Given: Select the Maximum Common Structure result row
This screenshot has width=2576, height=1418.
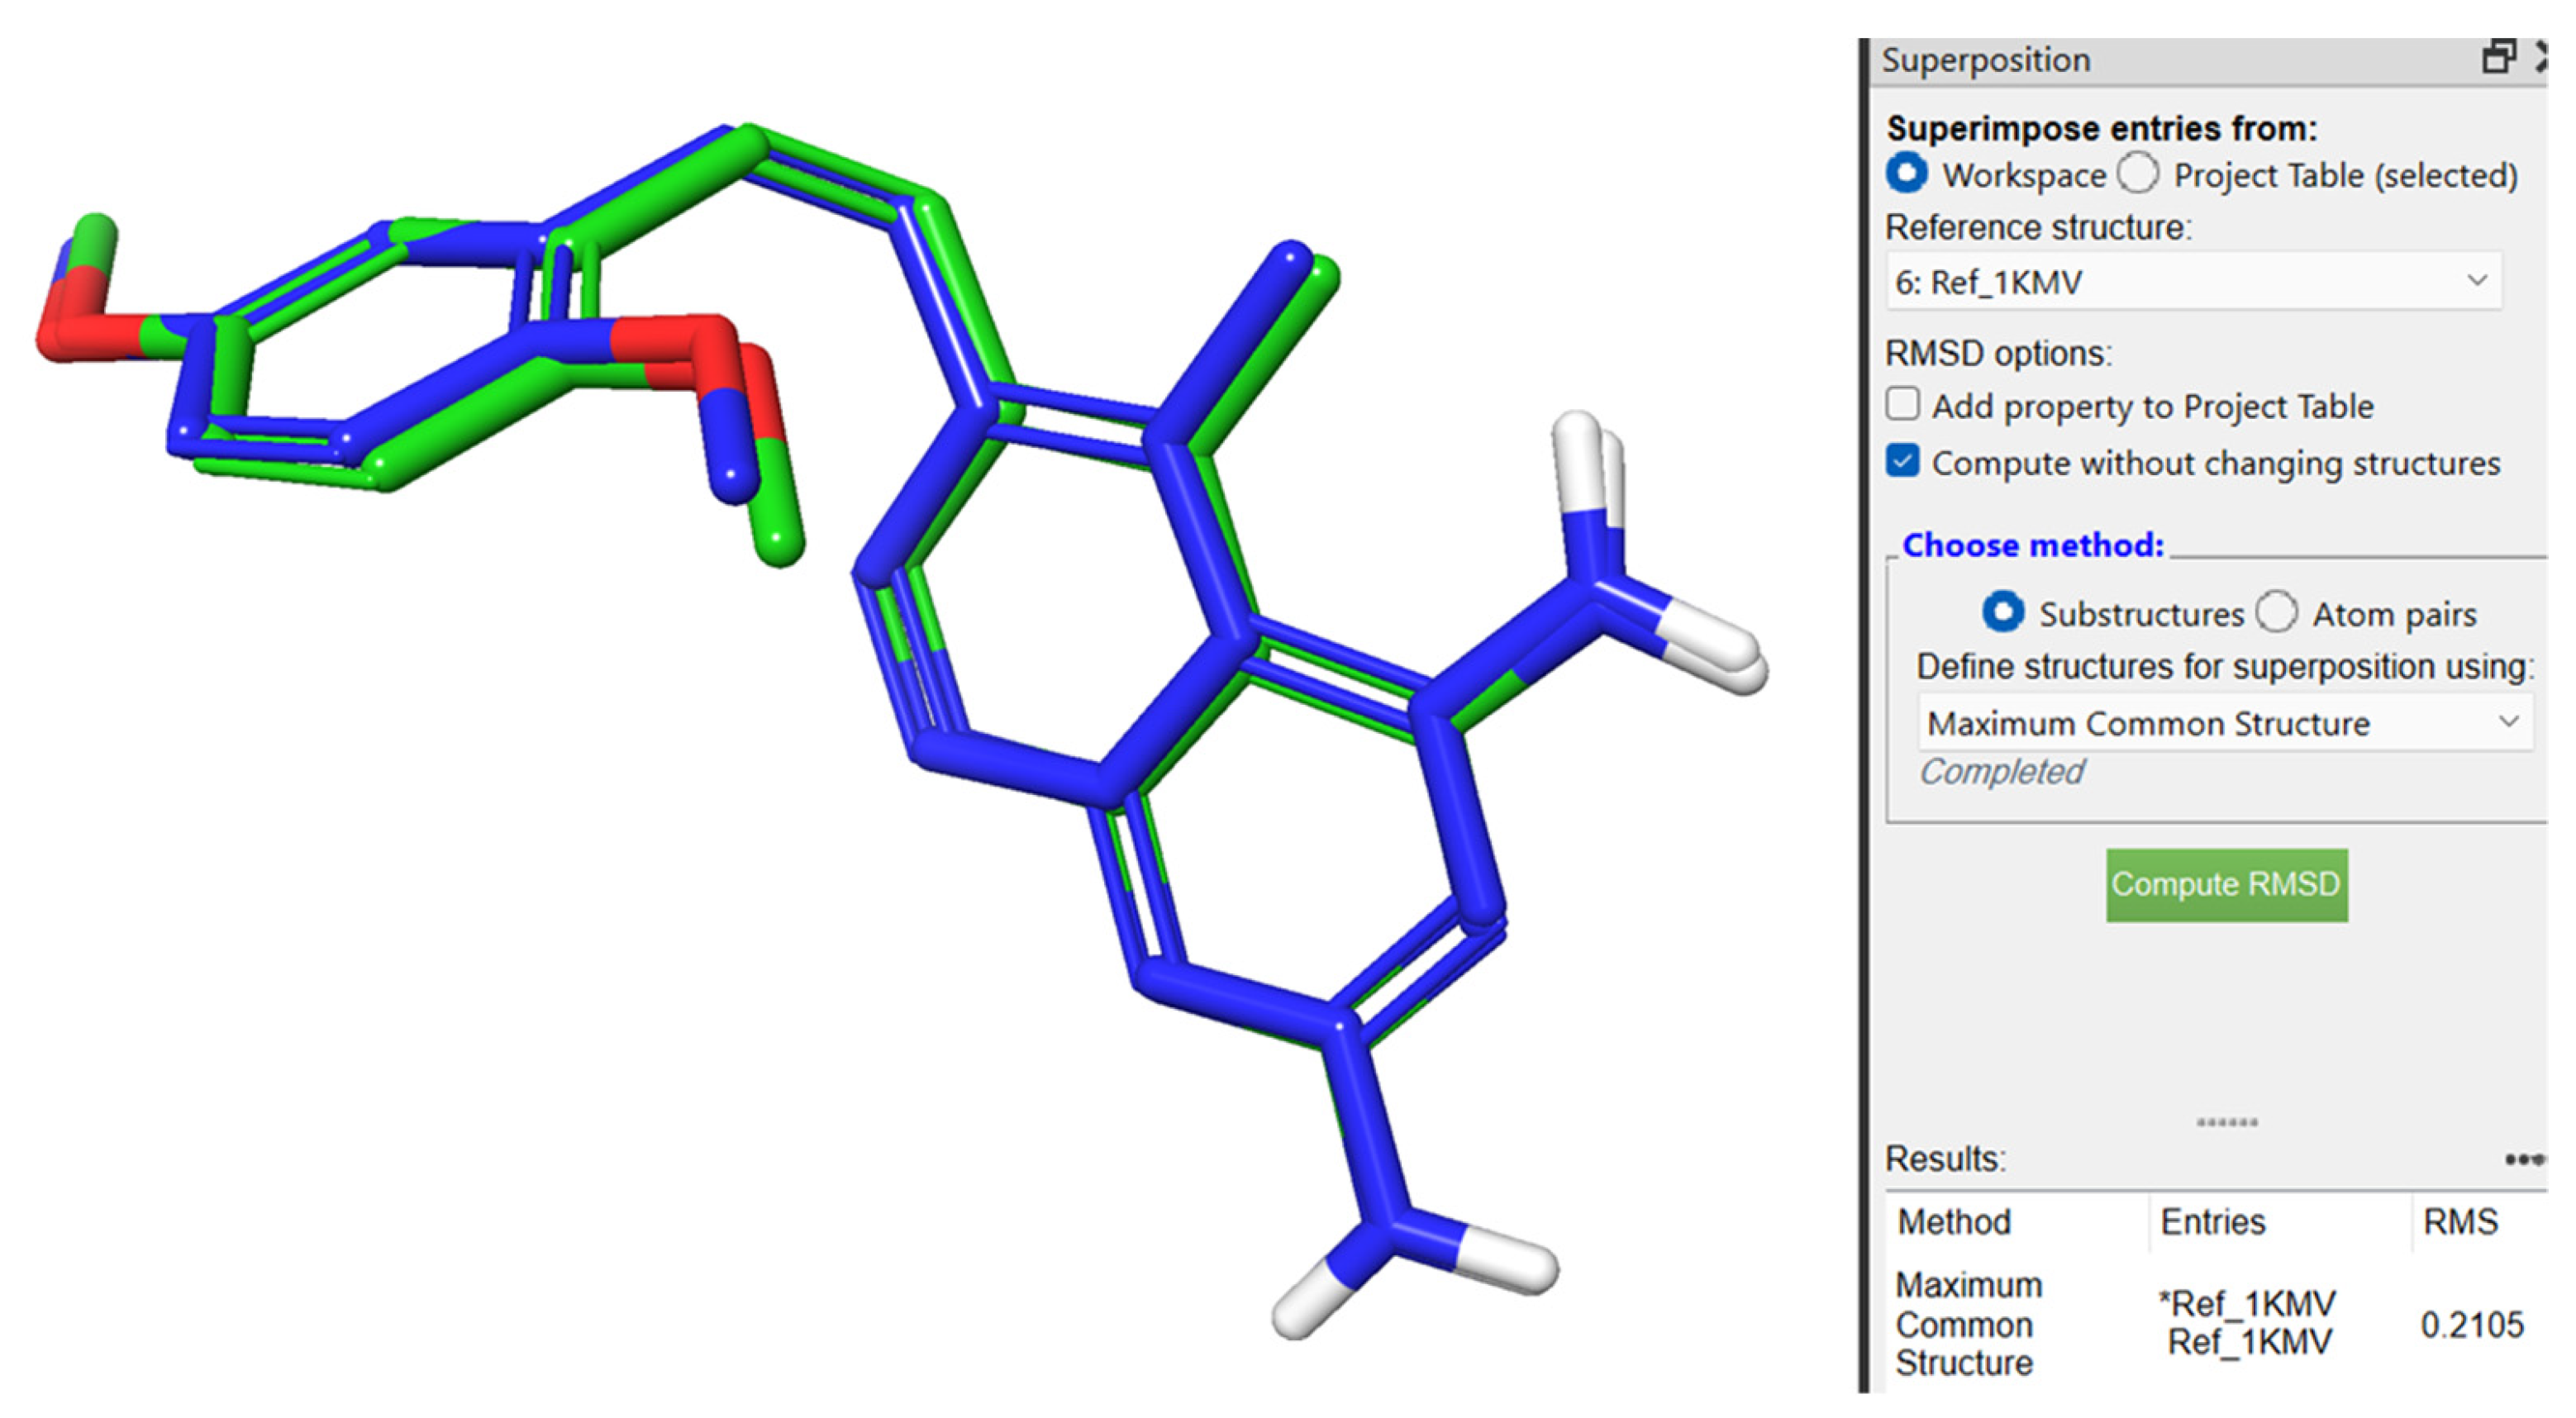Looking at the screenshot, I should coord(1968,1324).
